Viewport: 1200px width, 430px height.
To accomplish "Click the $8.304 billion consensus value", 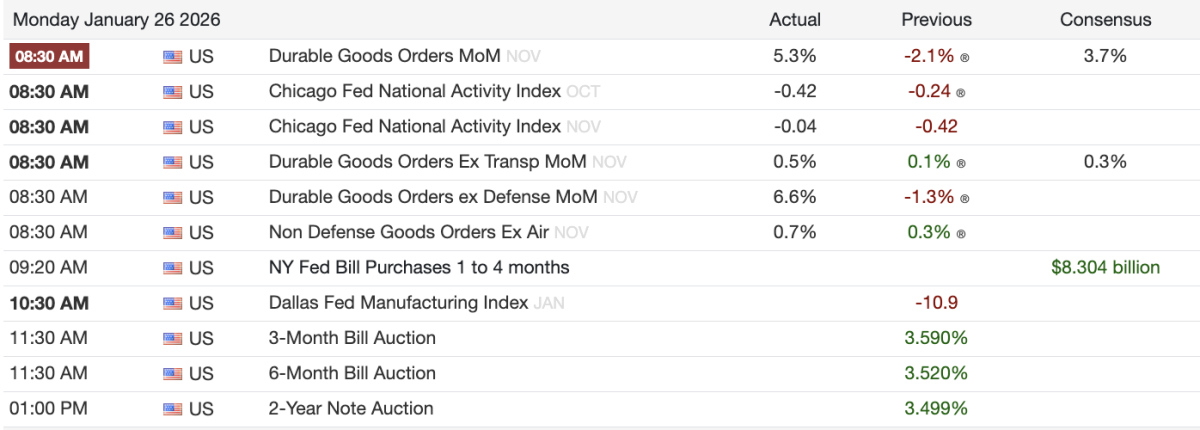I will click(x=1105, y=267).
